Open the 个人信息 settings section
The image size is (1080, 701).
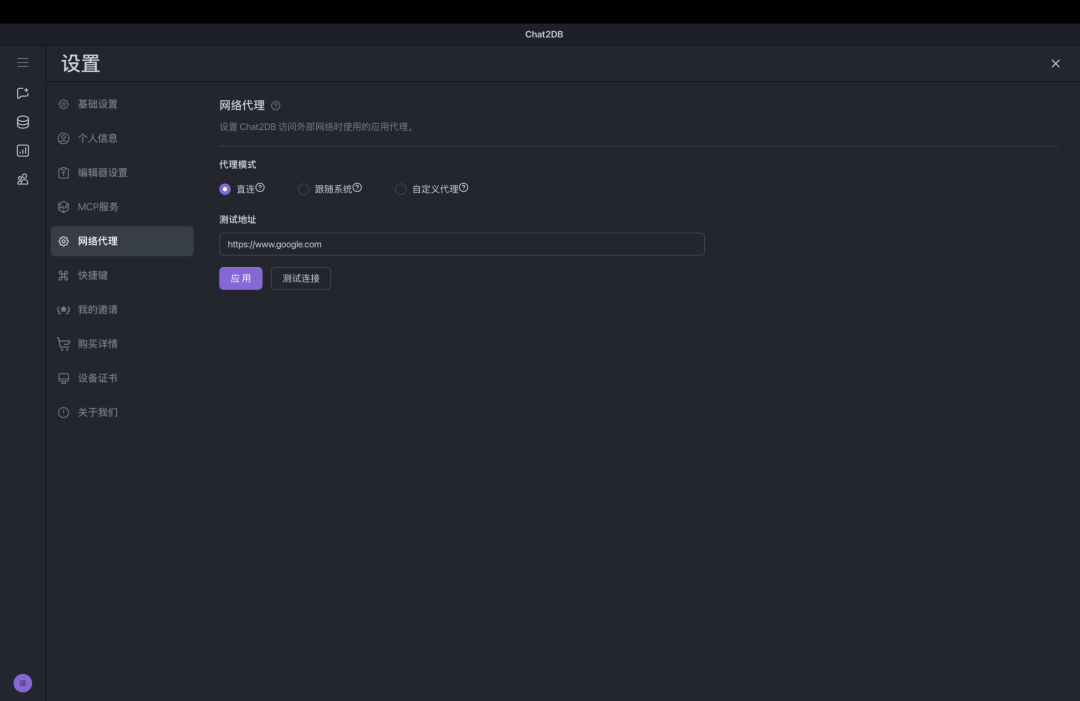point(122,138)
